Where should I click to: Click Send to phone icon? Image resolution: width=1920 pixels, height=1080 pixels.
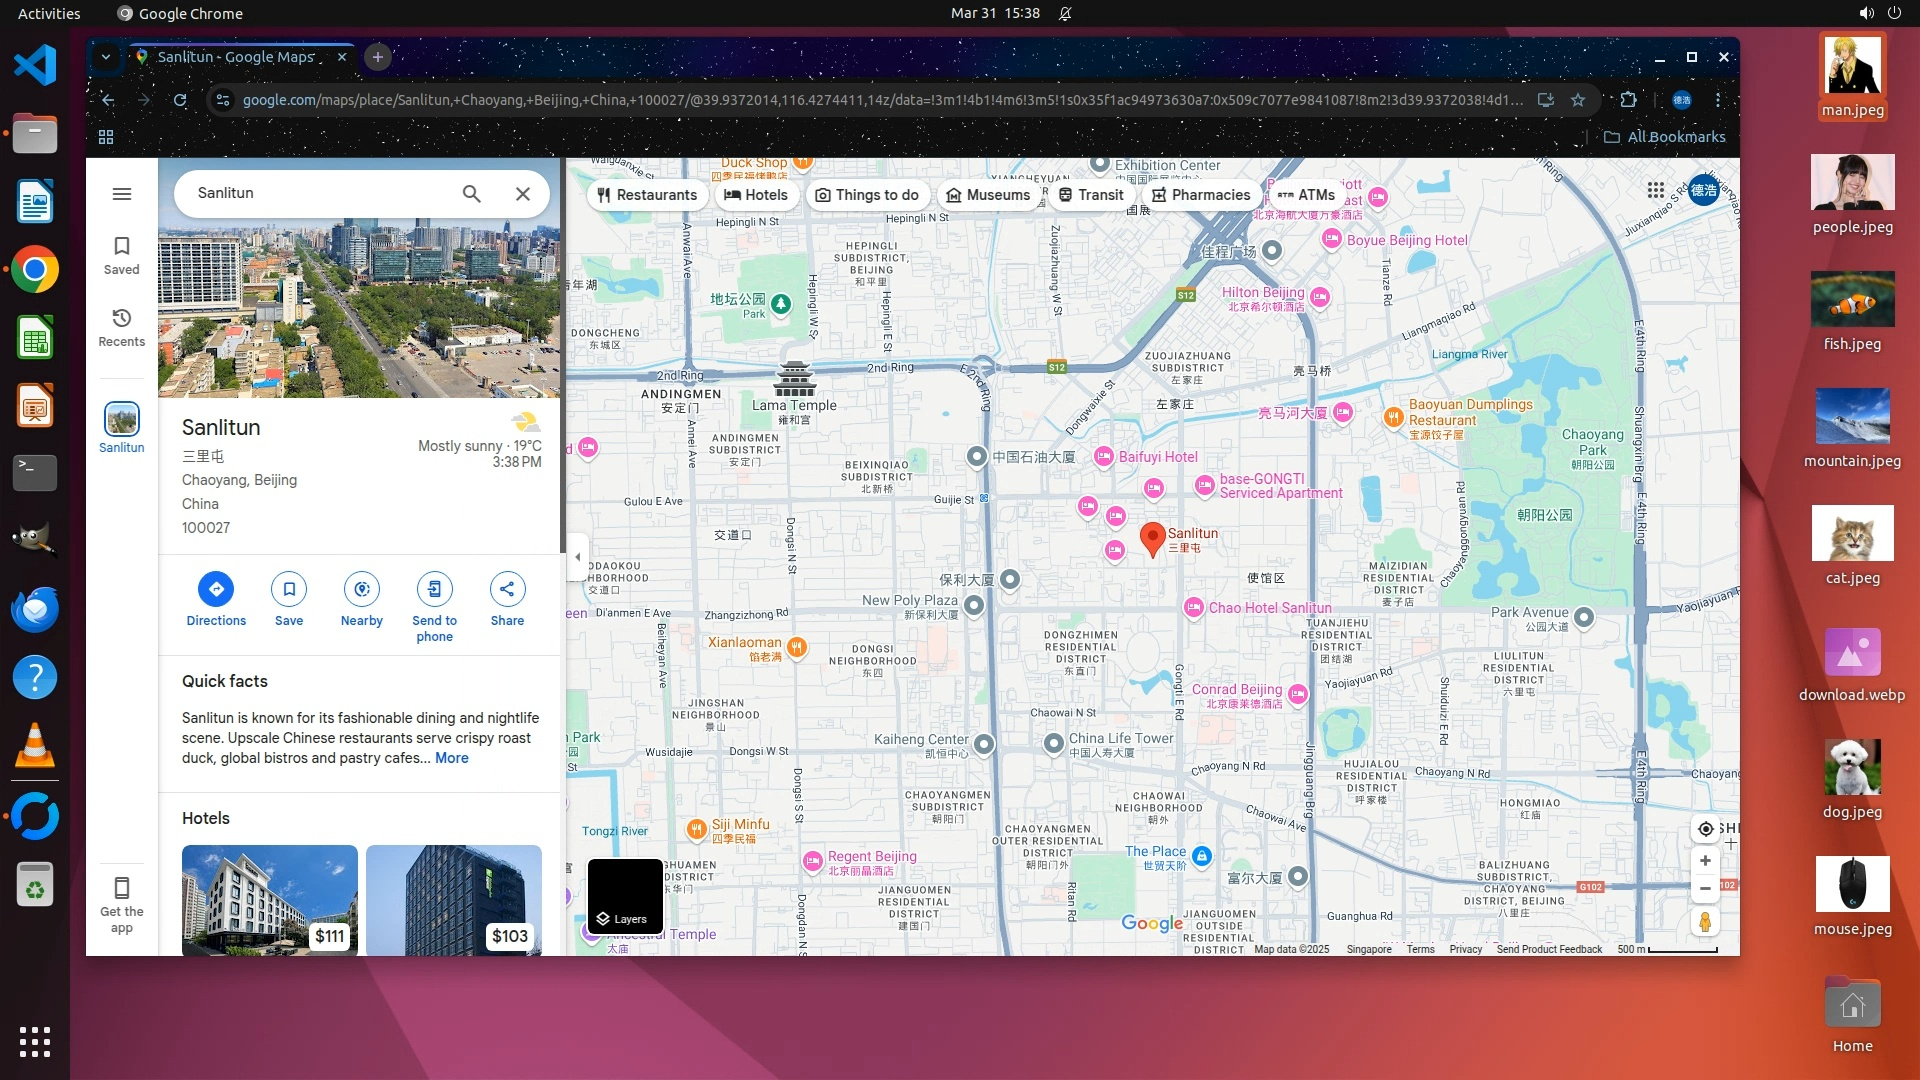(434, 589)
